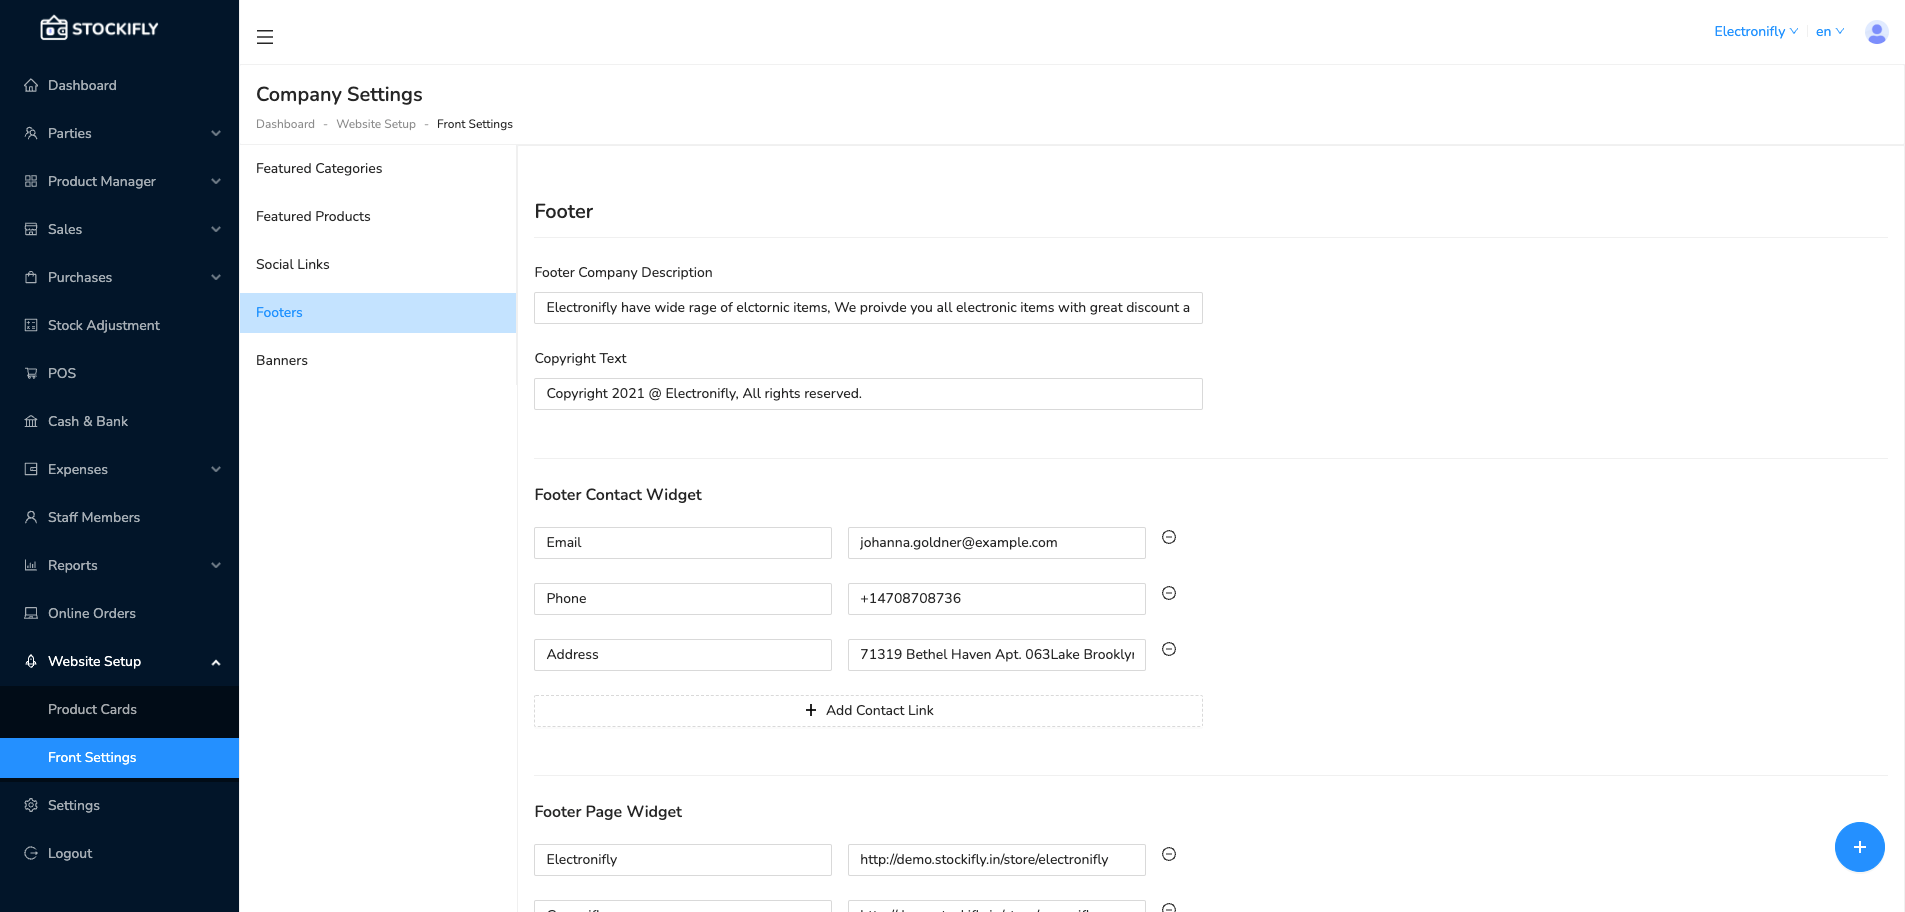Switch to the Banners tab

[x=281, y=360]
